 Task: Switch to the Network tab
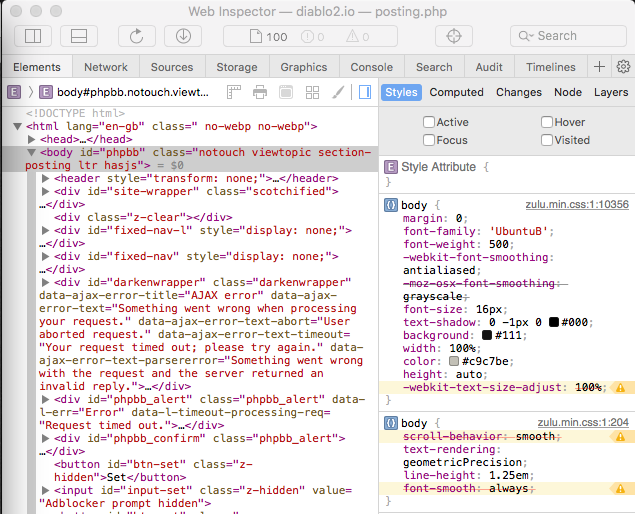coord(105,67)
